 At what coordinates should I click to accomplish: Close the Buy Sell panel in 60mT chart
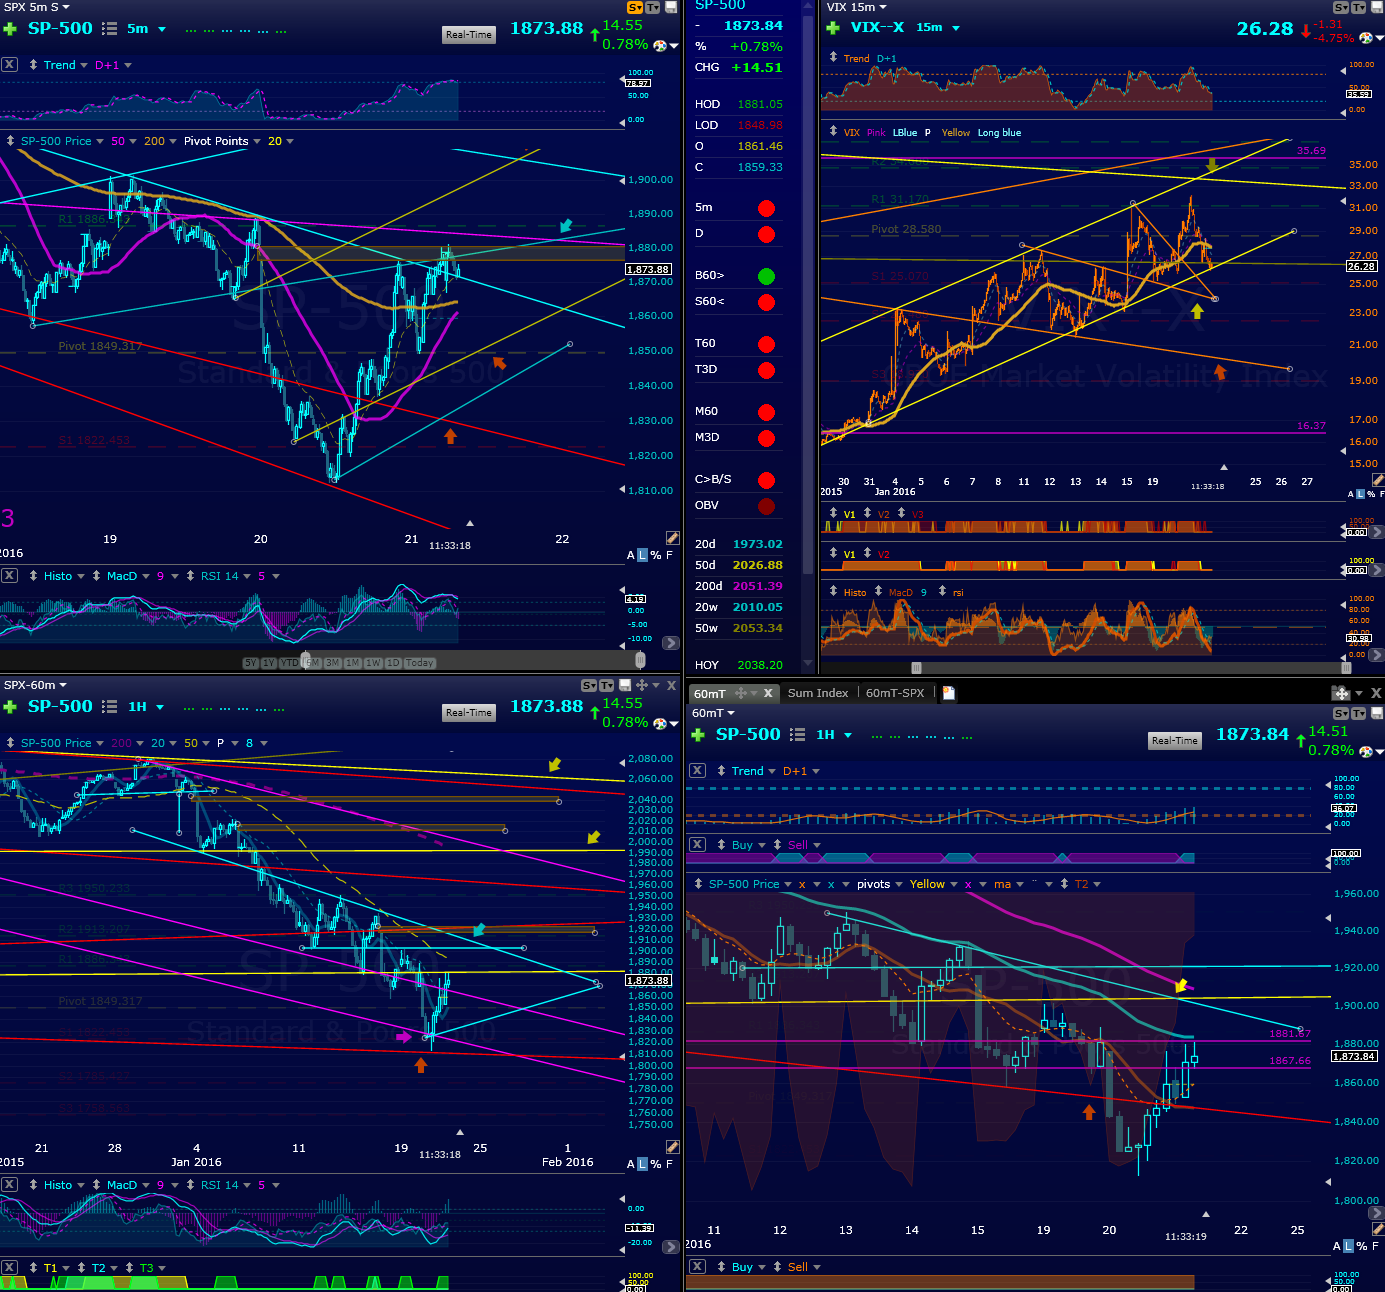pos(697,845)
